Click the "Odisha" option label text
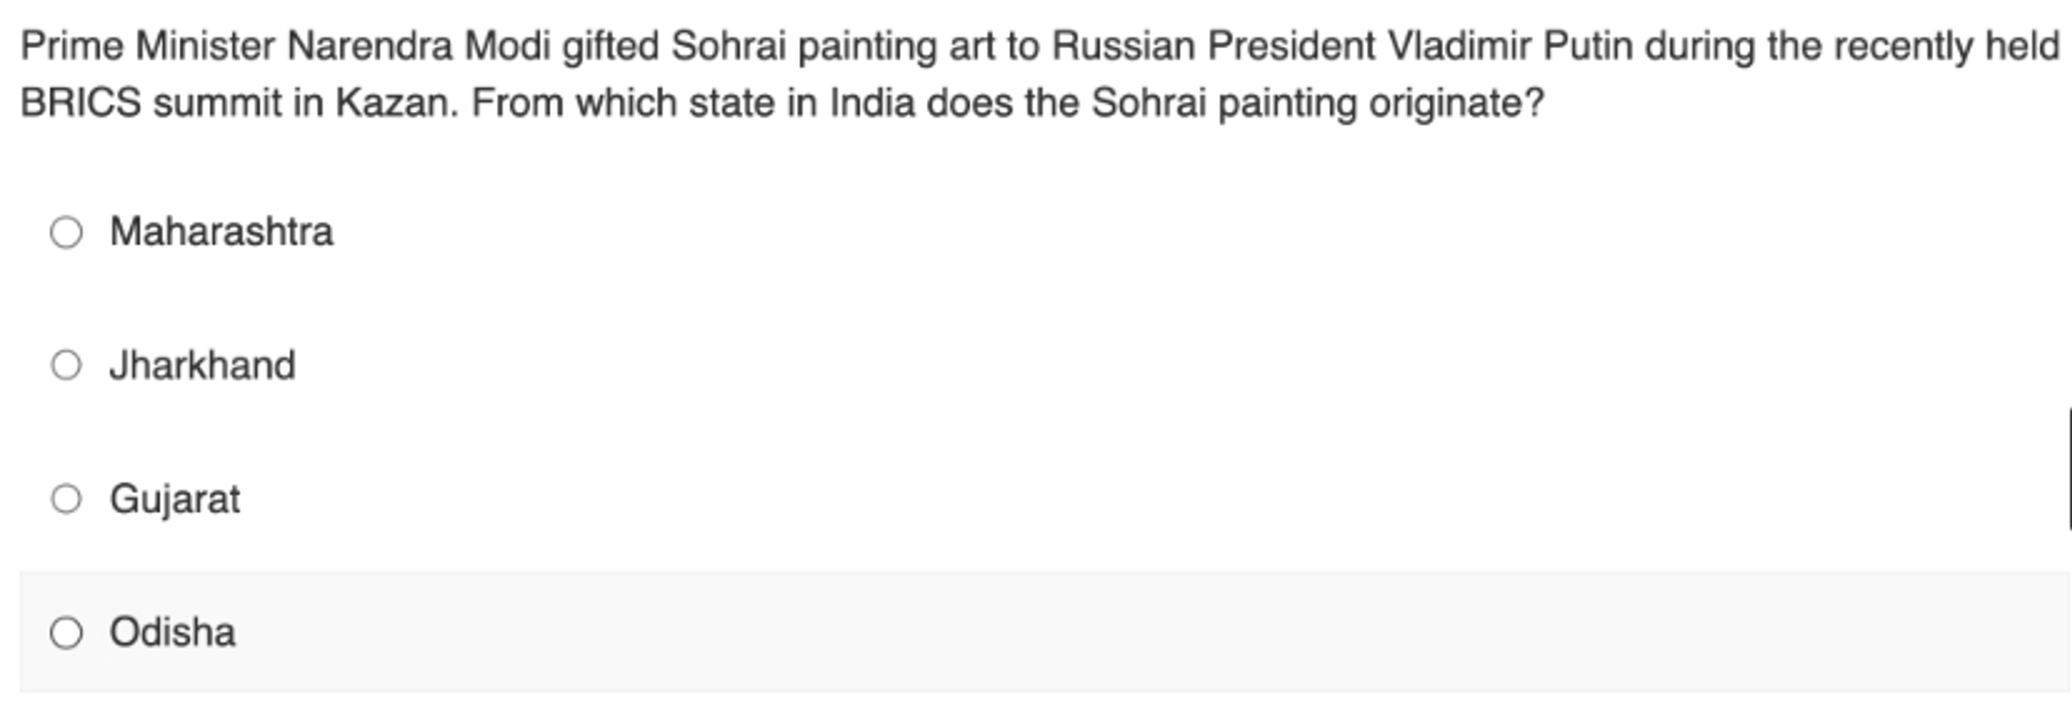 pyautogui.click(x=173, y=632)
